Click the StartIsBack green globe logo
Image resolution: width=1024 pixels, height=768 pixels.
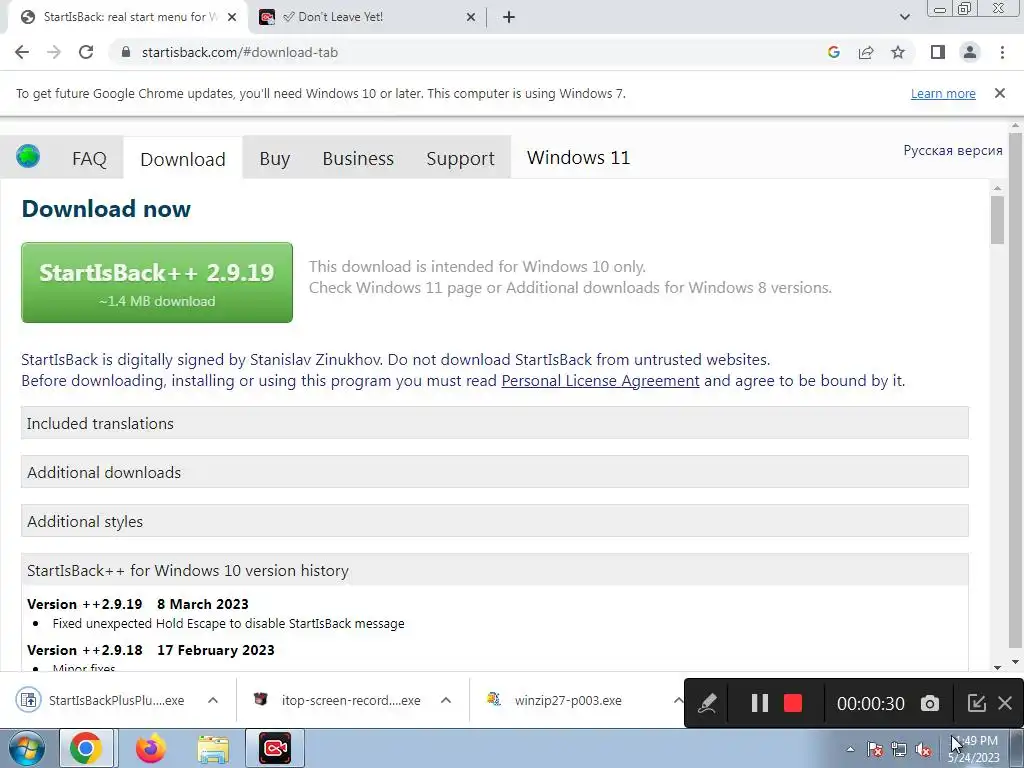click(x=28, y=157)
